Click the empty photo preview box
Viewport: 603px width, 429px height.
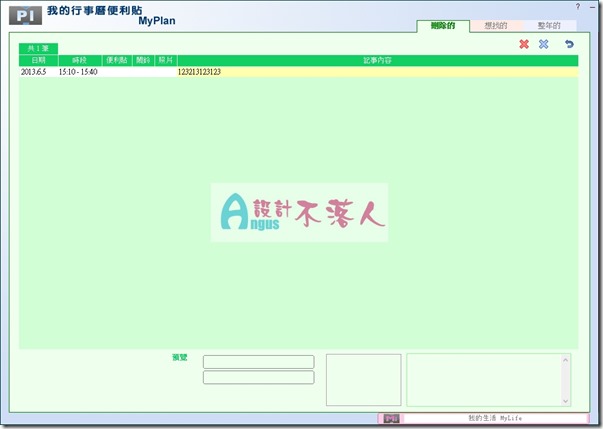363,380
